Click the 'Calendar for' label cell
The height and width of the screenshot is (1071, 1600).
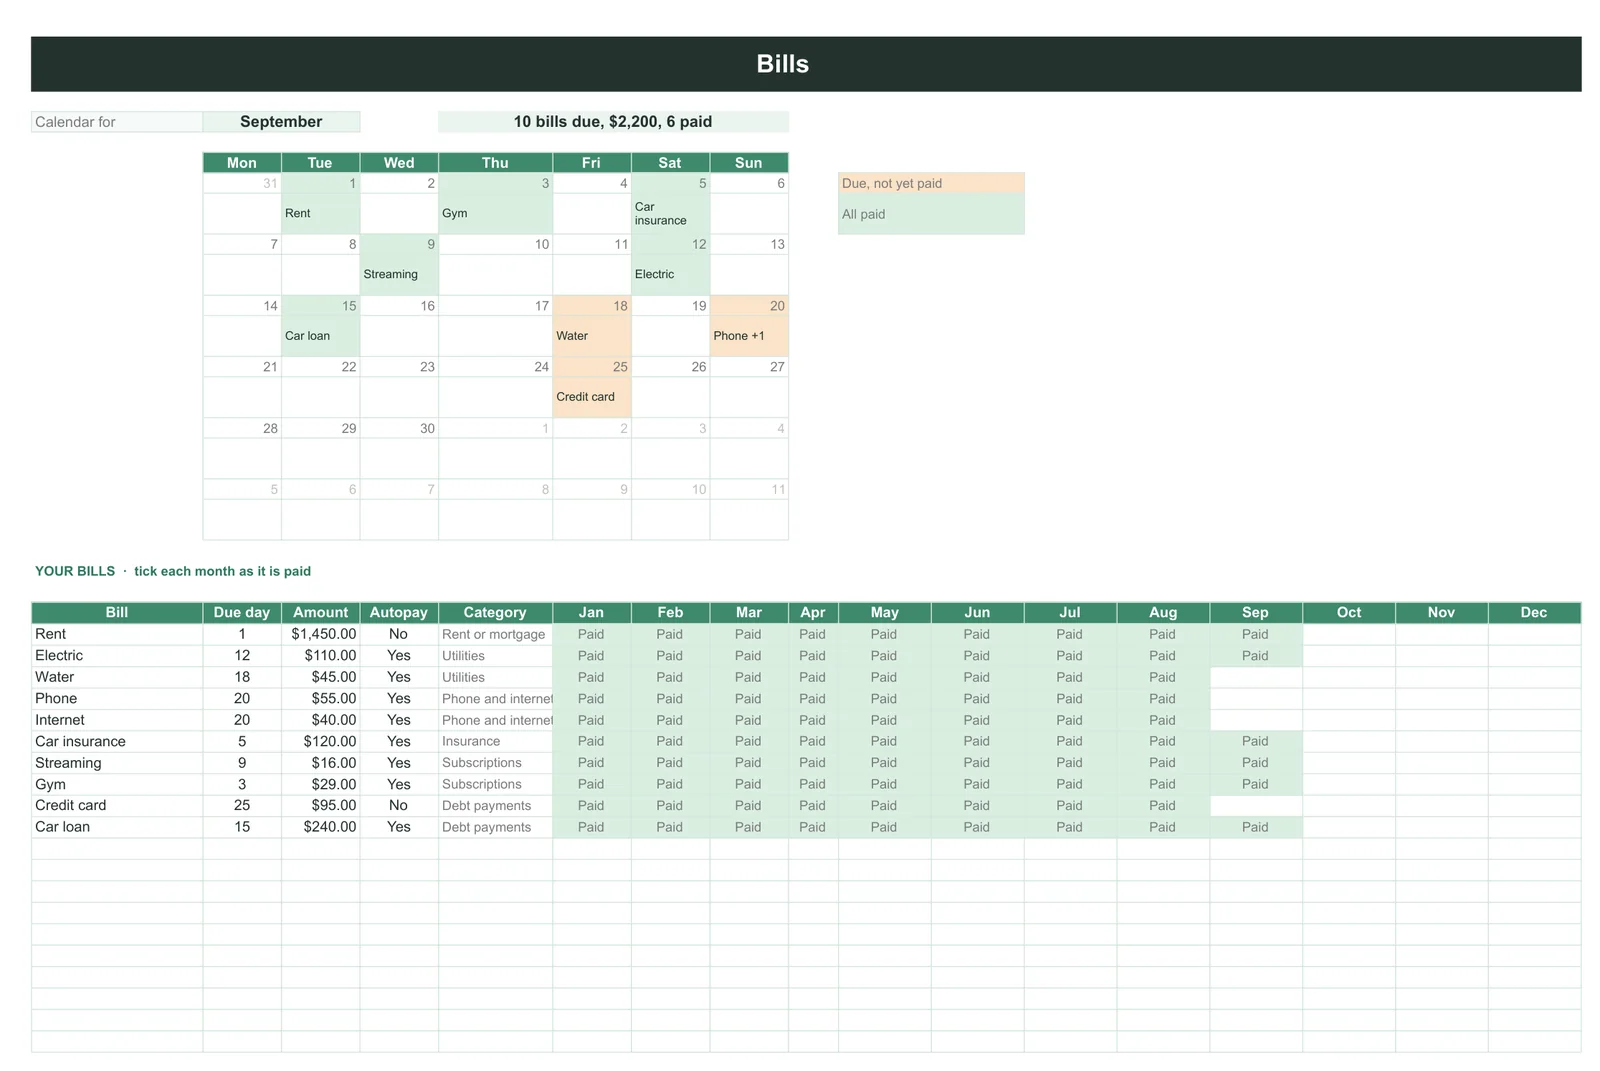pyautogui.click(x=117, y=122)
